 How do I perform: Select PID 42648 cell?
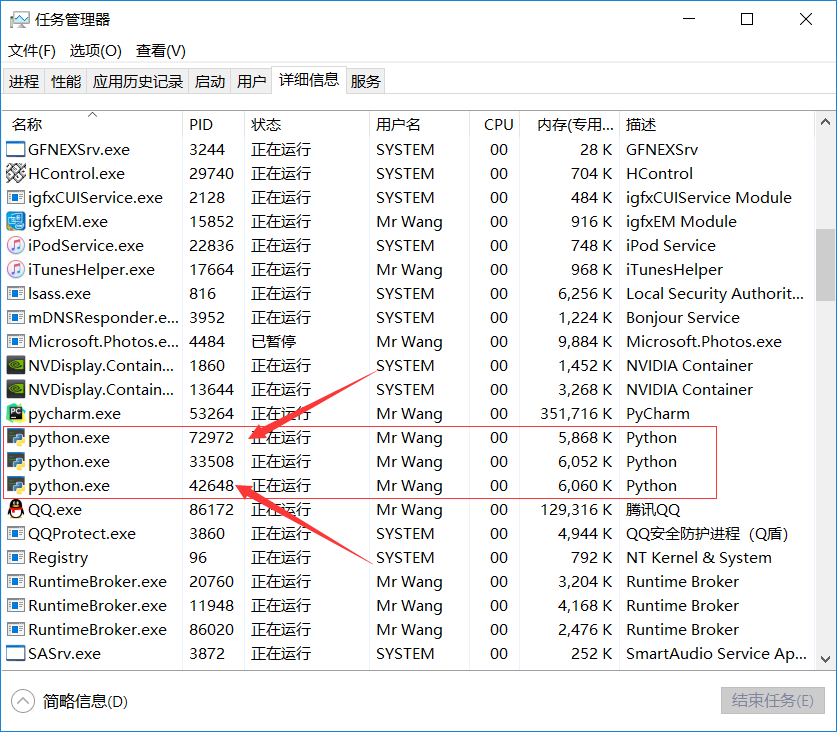211,486
